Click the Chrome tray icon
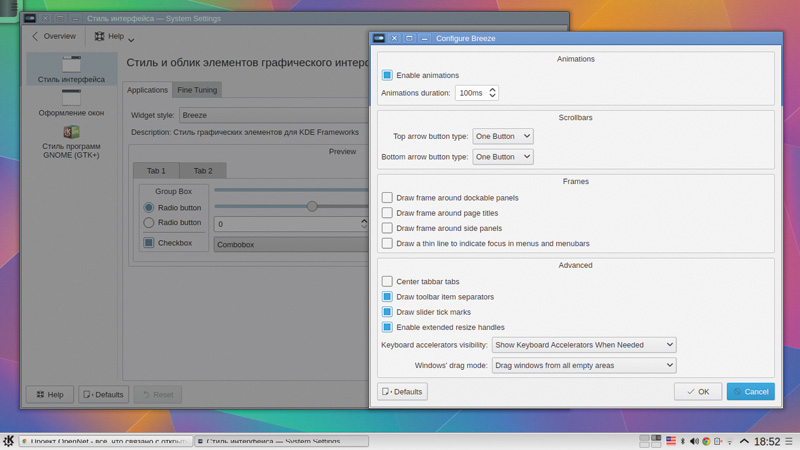This screenshot has width=800, height=450. [x=706, y=441]
